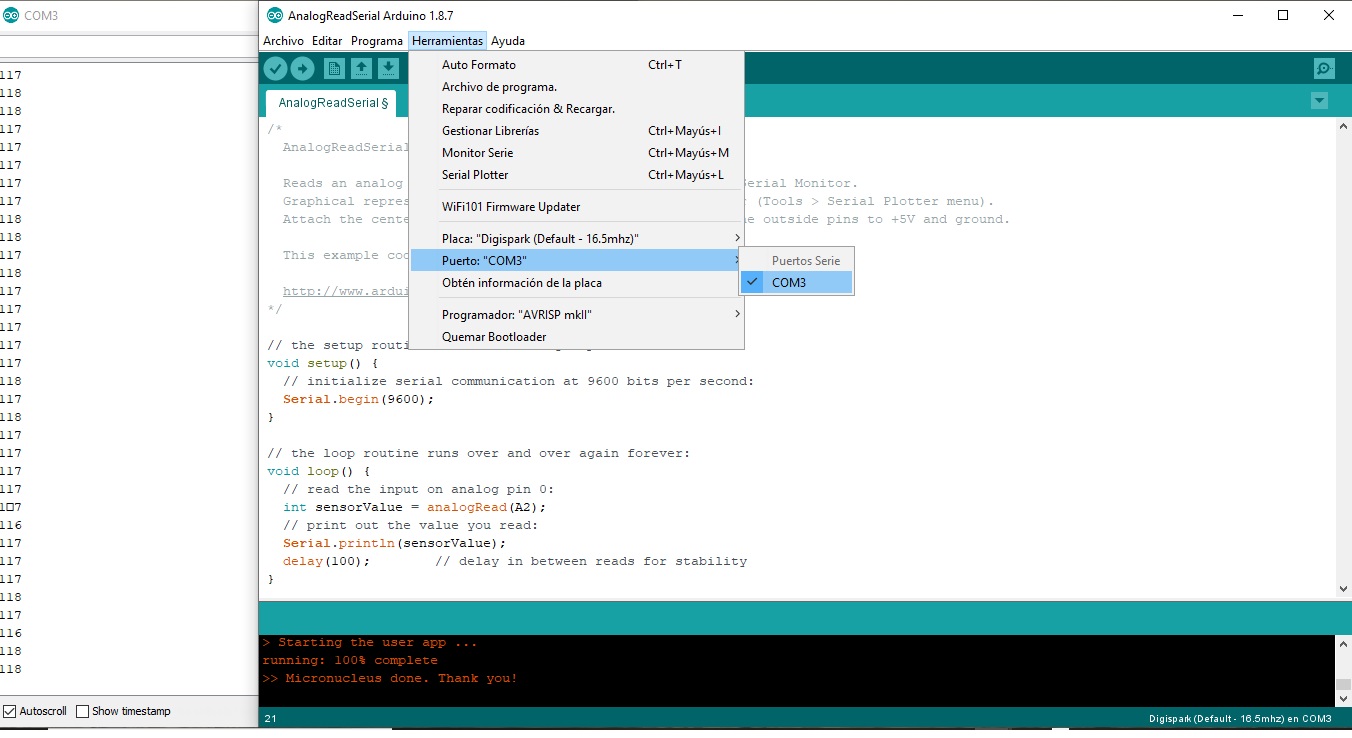Click the Save sketch down-arrow icon

(389, 68)
